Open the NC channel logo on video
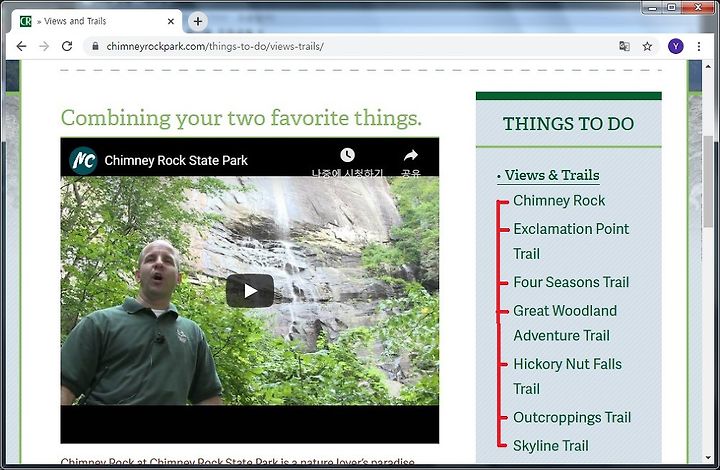This screenshot has width=720, height=470. point(83,161)
